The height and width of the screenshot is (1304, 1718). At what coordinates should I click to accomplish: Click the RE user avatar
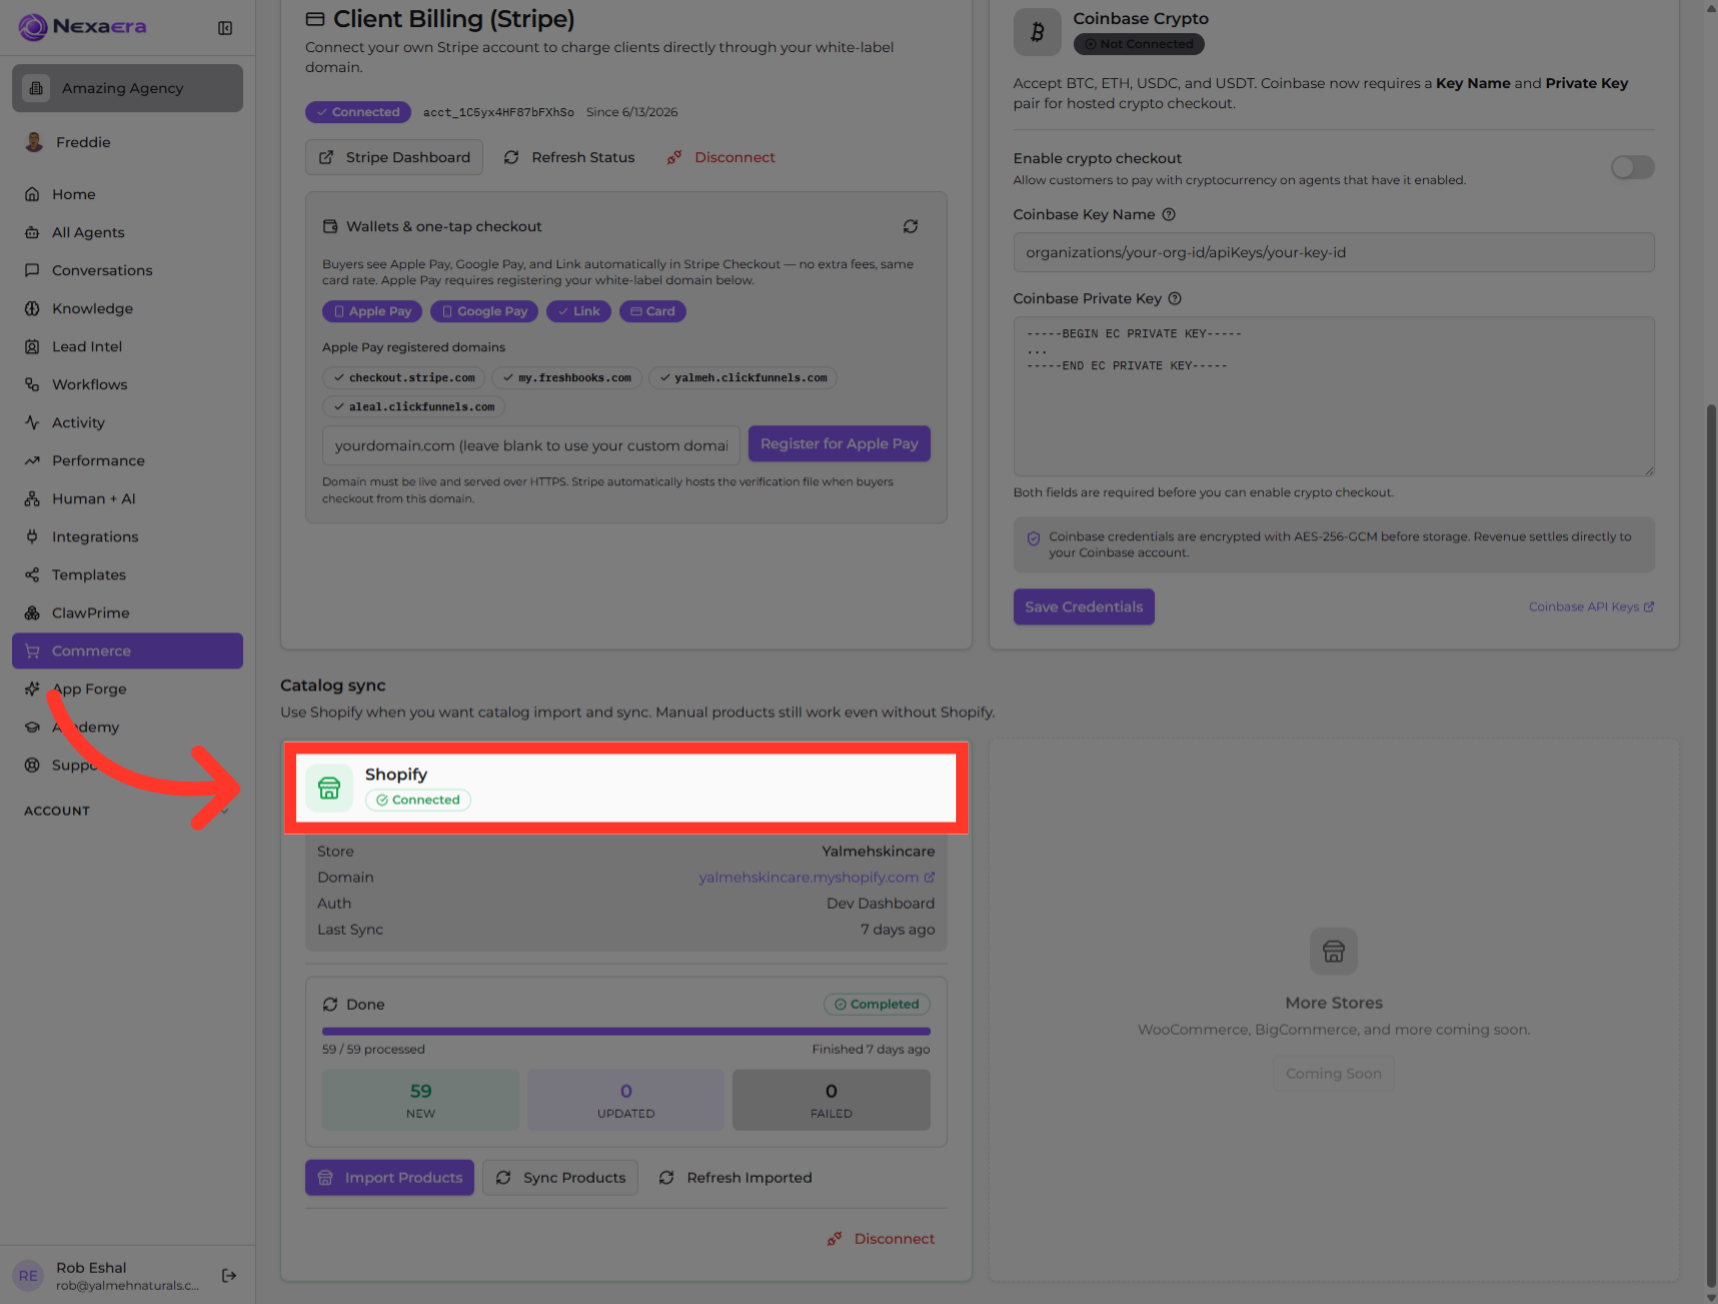coord(28,1275)
